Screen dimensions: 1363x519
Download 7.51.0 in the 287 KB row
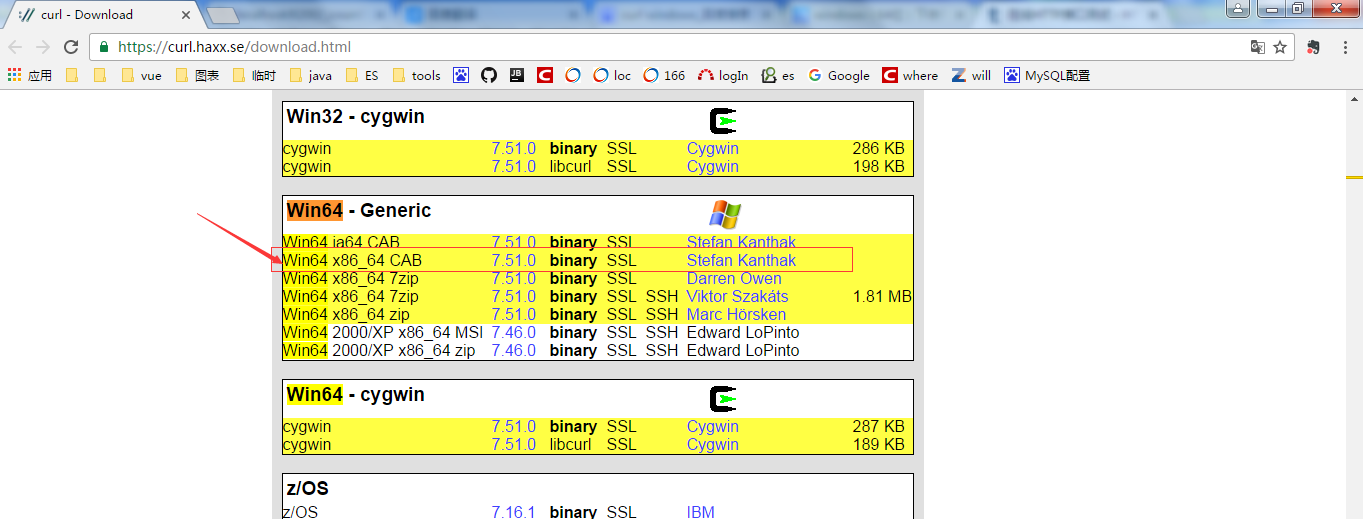[x=513, y=427]
